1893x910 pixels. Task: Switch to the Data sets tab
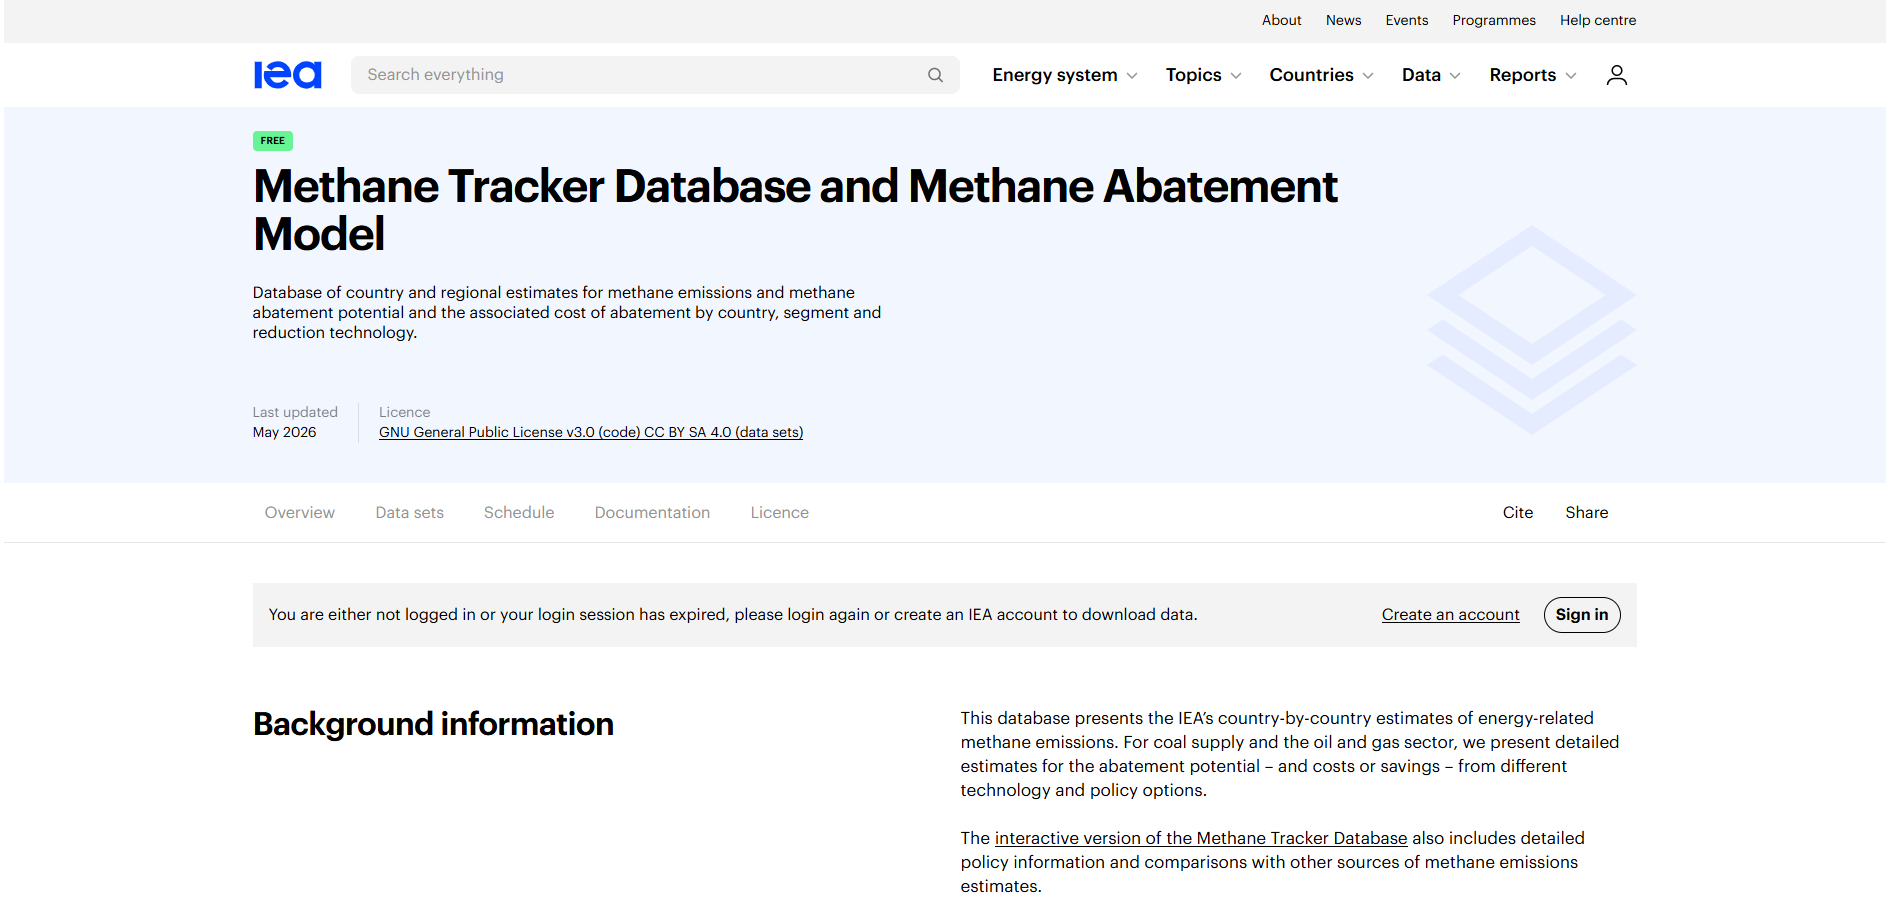point(410,512)
